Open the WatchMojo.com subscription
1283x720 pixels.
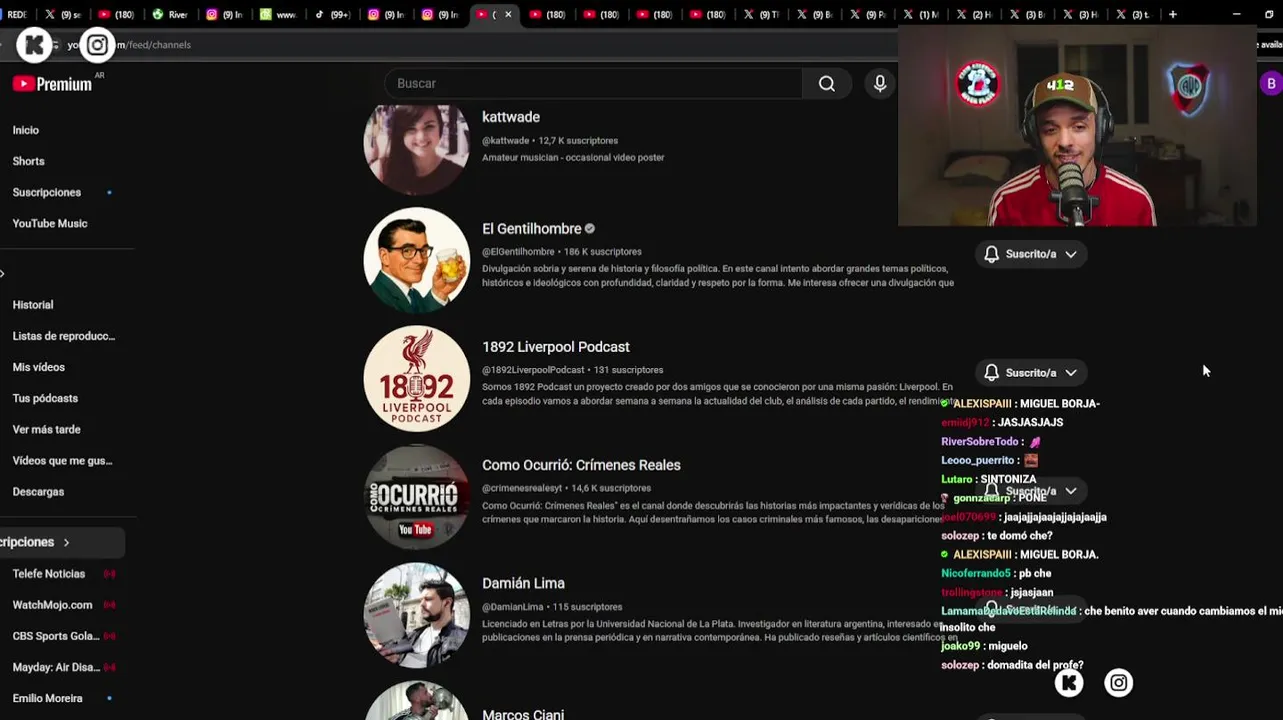pyautogui.click(x=52, y=605)
